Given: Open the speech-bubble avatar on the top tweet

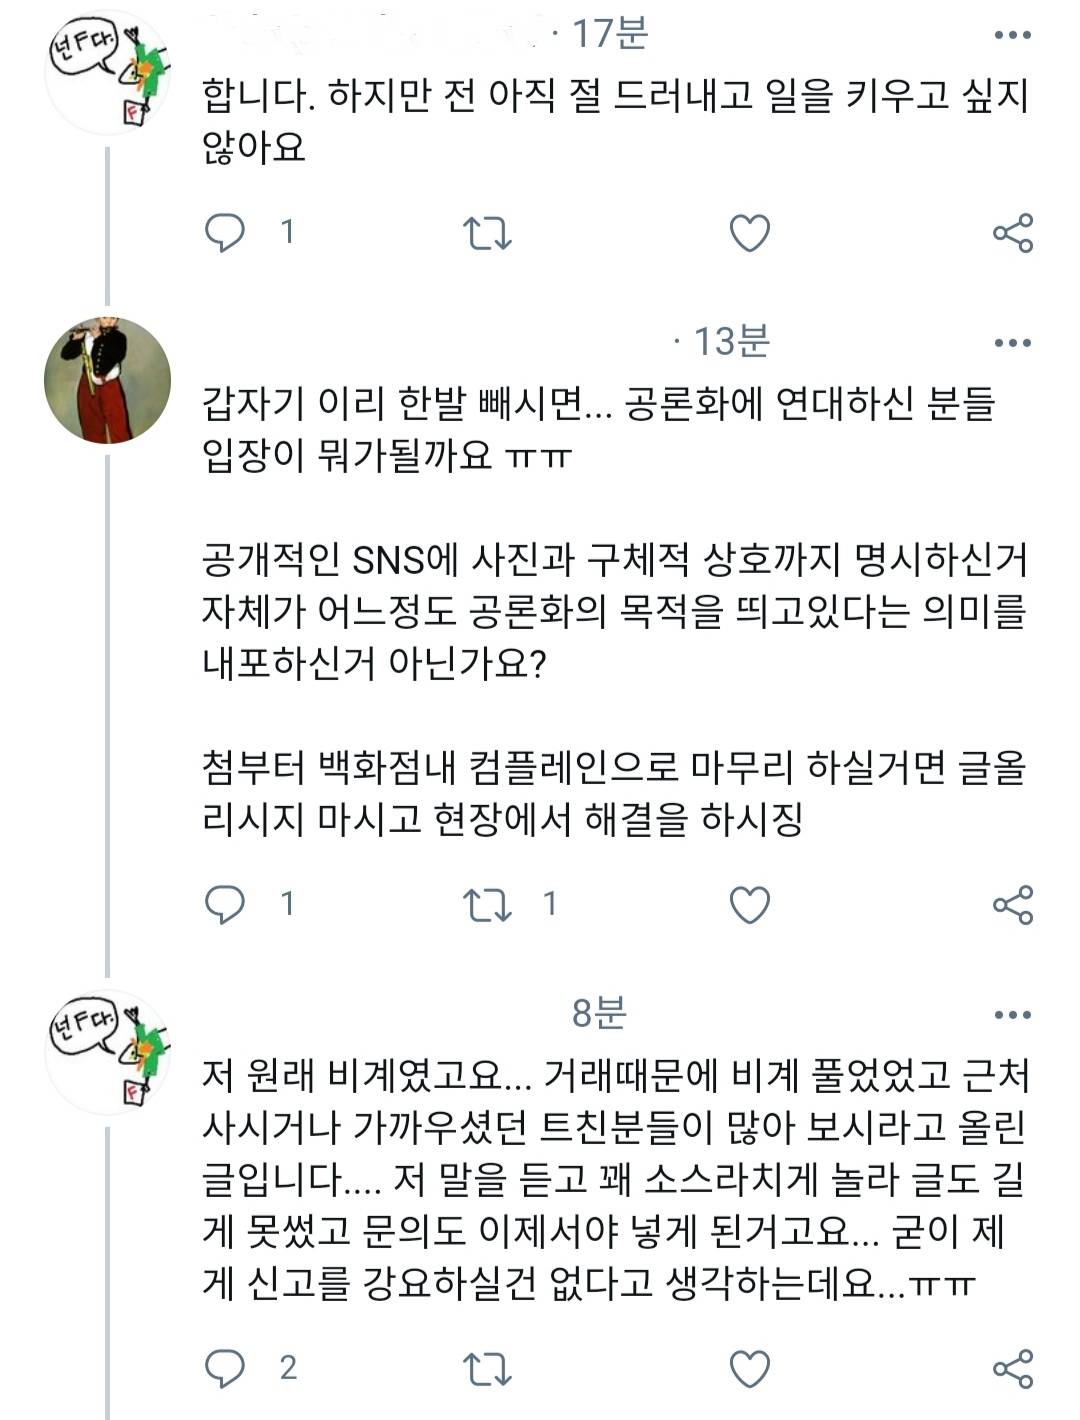Looking at the screenshot, I should tap(107, 72).
